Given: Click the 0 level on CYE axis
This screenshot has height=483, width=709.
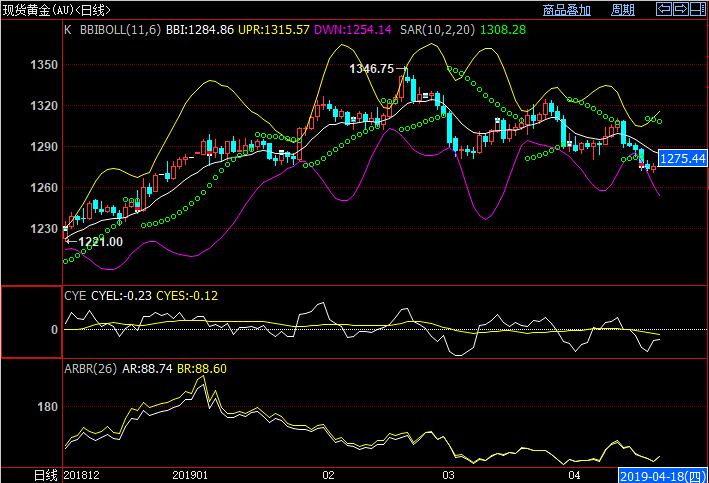Looking at the screenshot, I should pos(55,330).
